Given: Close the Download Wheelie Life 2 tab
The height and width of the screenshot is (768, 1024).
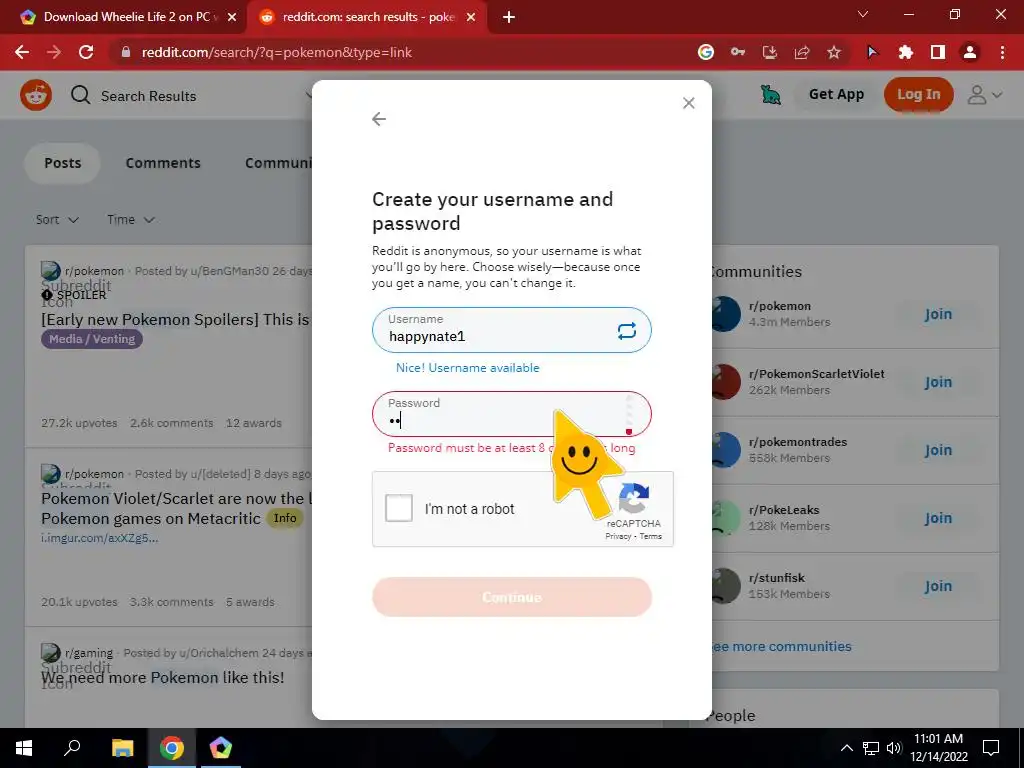Looking at the screenshot, I should [x=232, y=17].
